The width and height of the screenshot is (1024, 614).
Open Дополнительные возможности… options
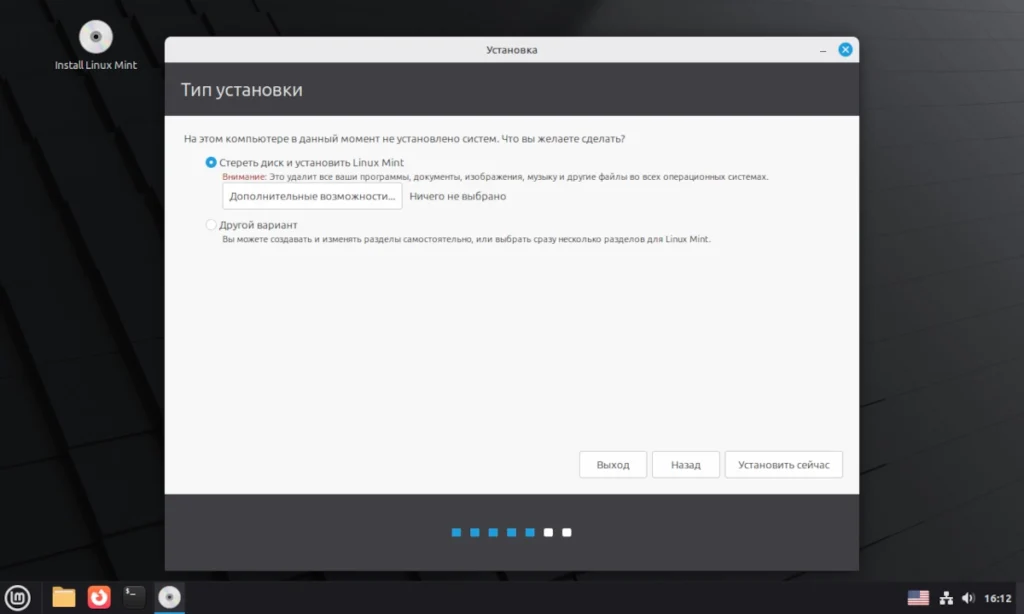tap(312, 196)
